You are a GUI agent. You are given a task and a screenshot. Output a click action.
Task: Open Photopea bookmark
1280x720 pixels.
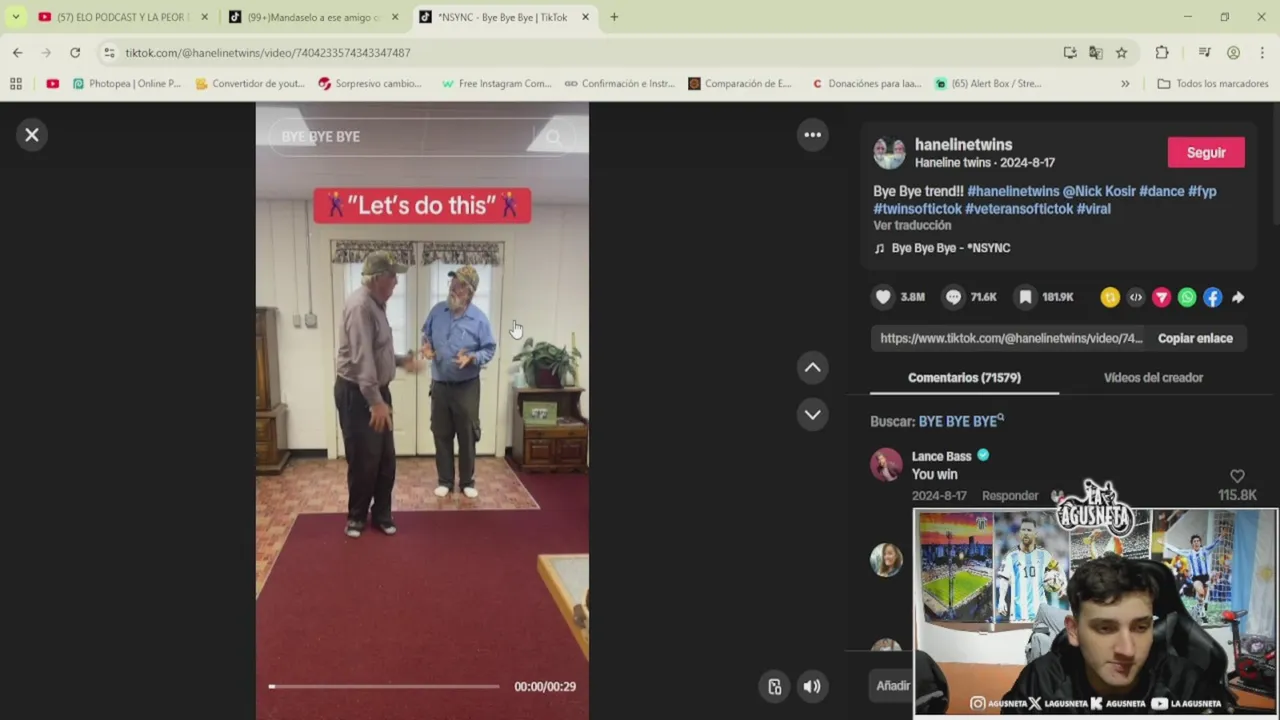coord(127,84)
